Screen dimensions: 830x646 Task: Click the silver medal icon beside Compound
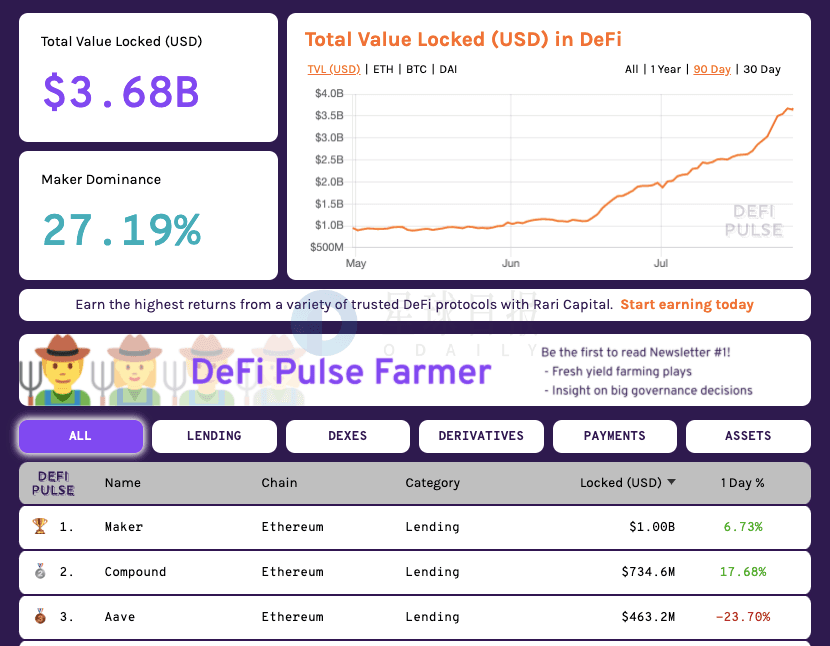click(40, 571)
